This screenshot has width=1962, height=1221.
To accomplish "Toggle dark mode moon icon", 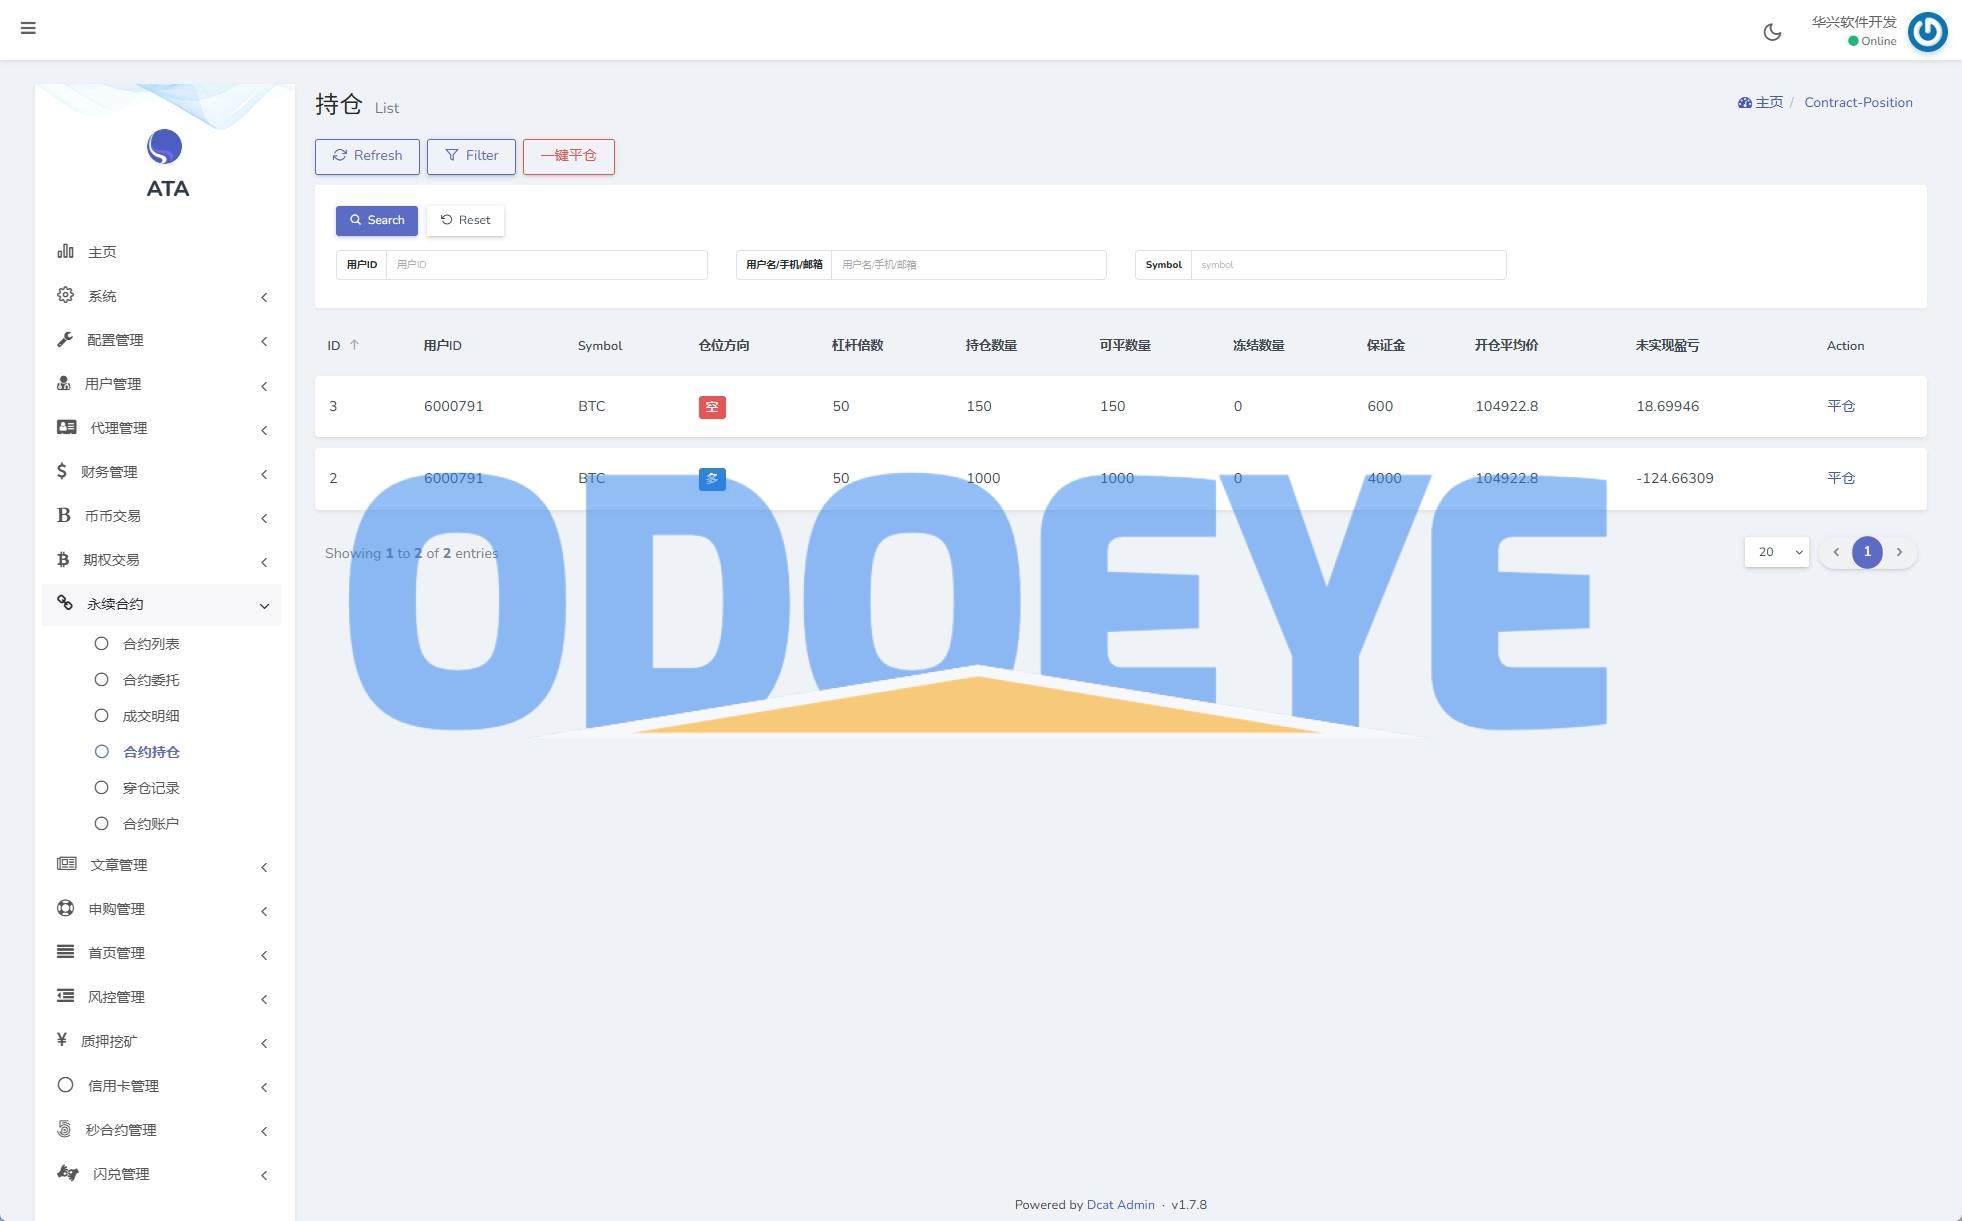I will [x=1772, y=32].
